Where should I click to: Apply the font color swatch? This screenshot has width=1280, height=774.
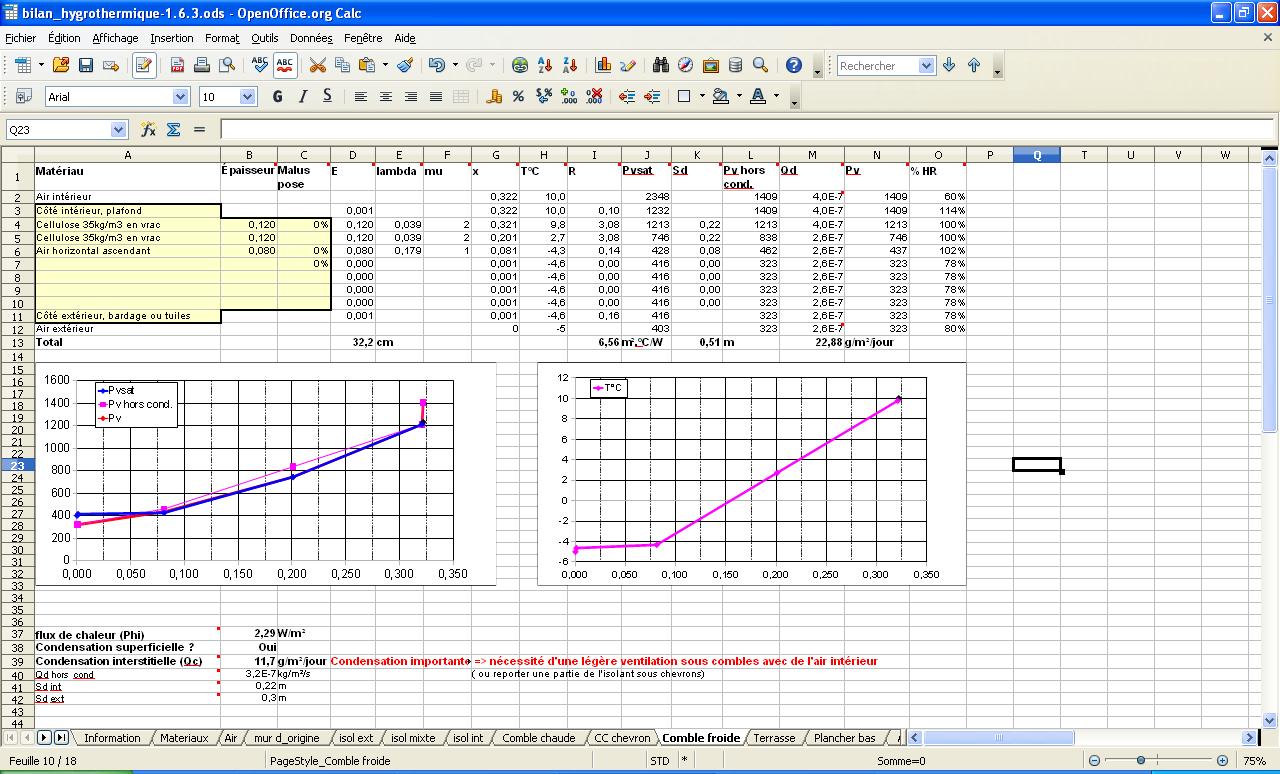(758, 96)
